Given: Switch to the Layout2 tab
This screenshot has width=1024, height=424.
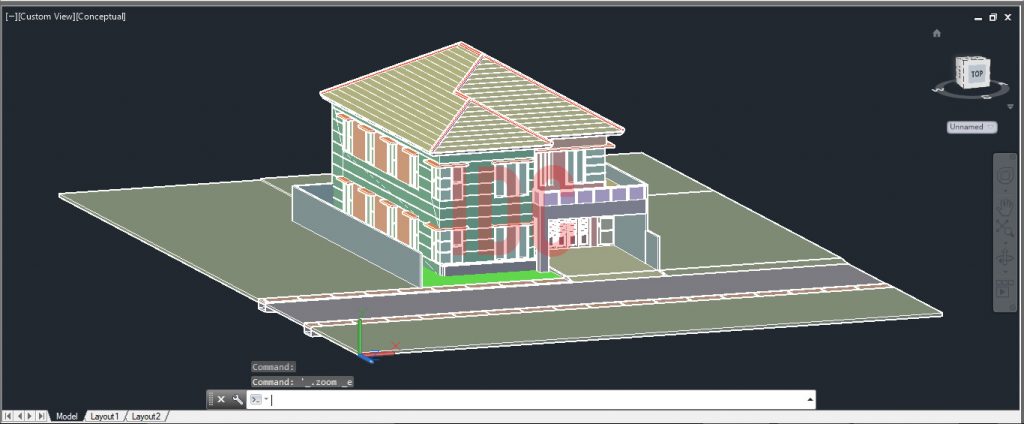Looking at the screenshot, I should pos(146,416).
